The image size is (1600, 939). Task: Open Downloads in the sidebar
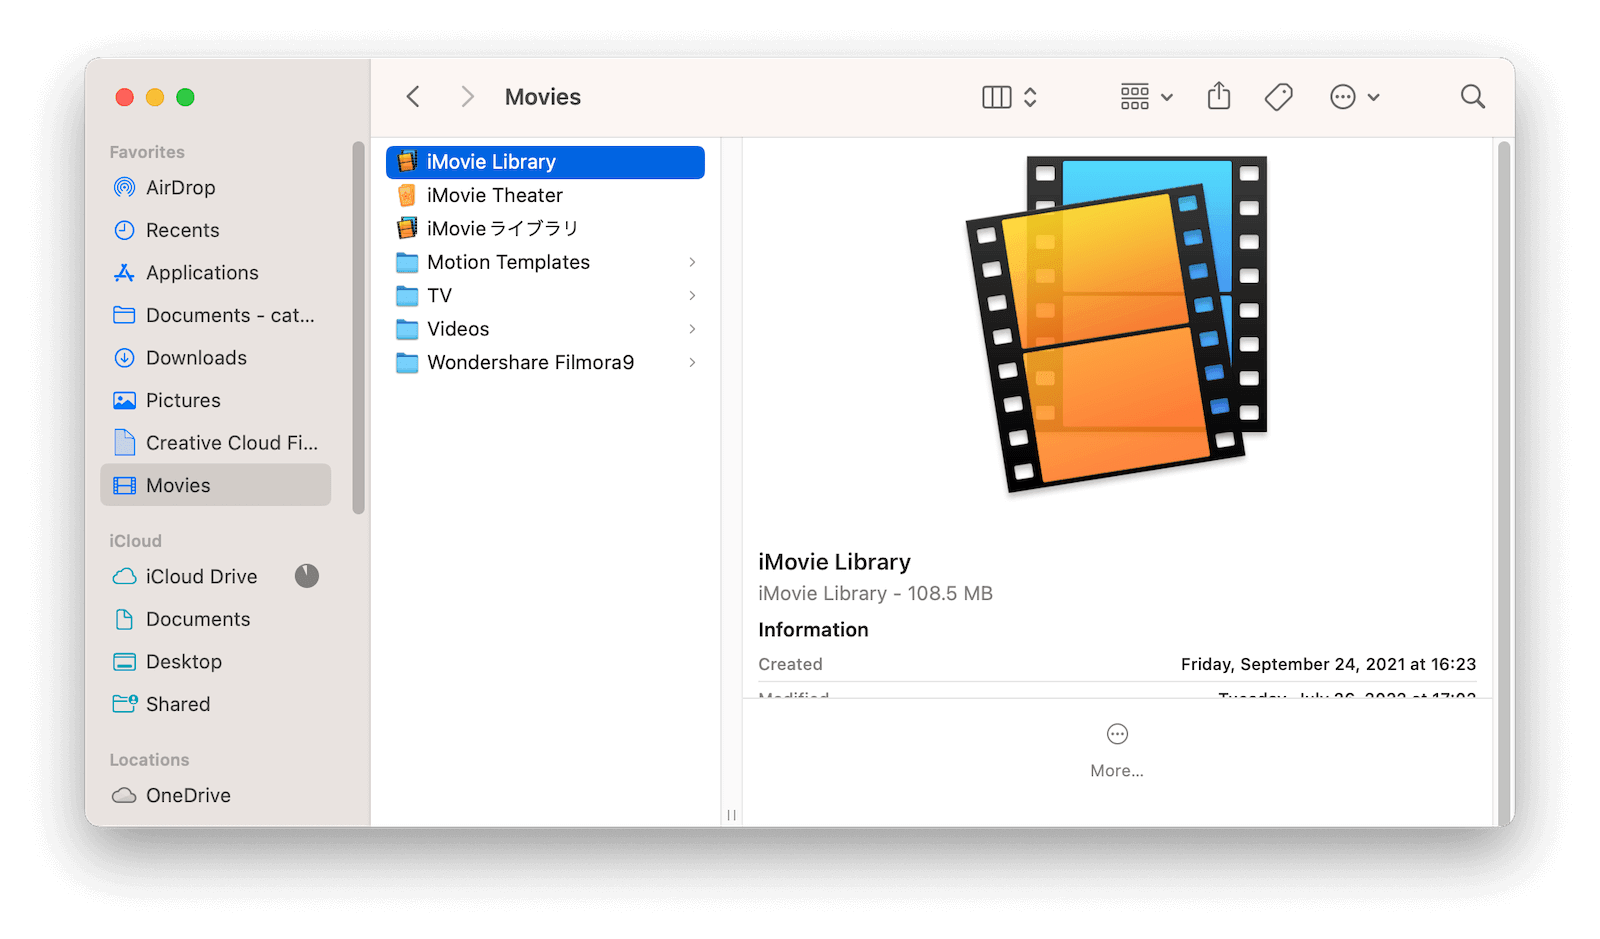click(215, 358)
